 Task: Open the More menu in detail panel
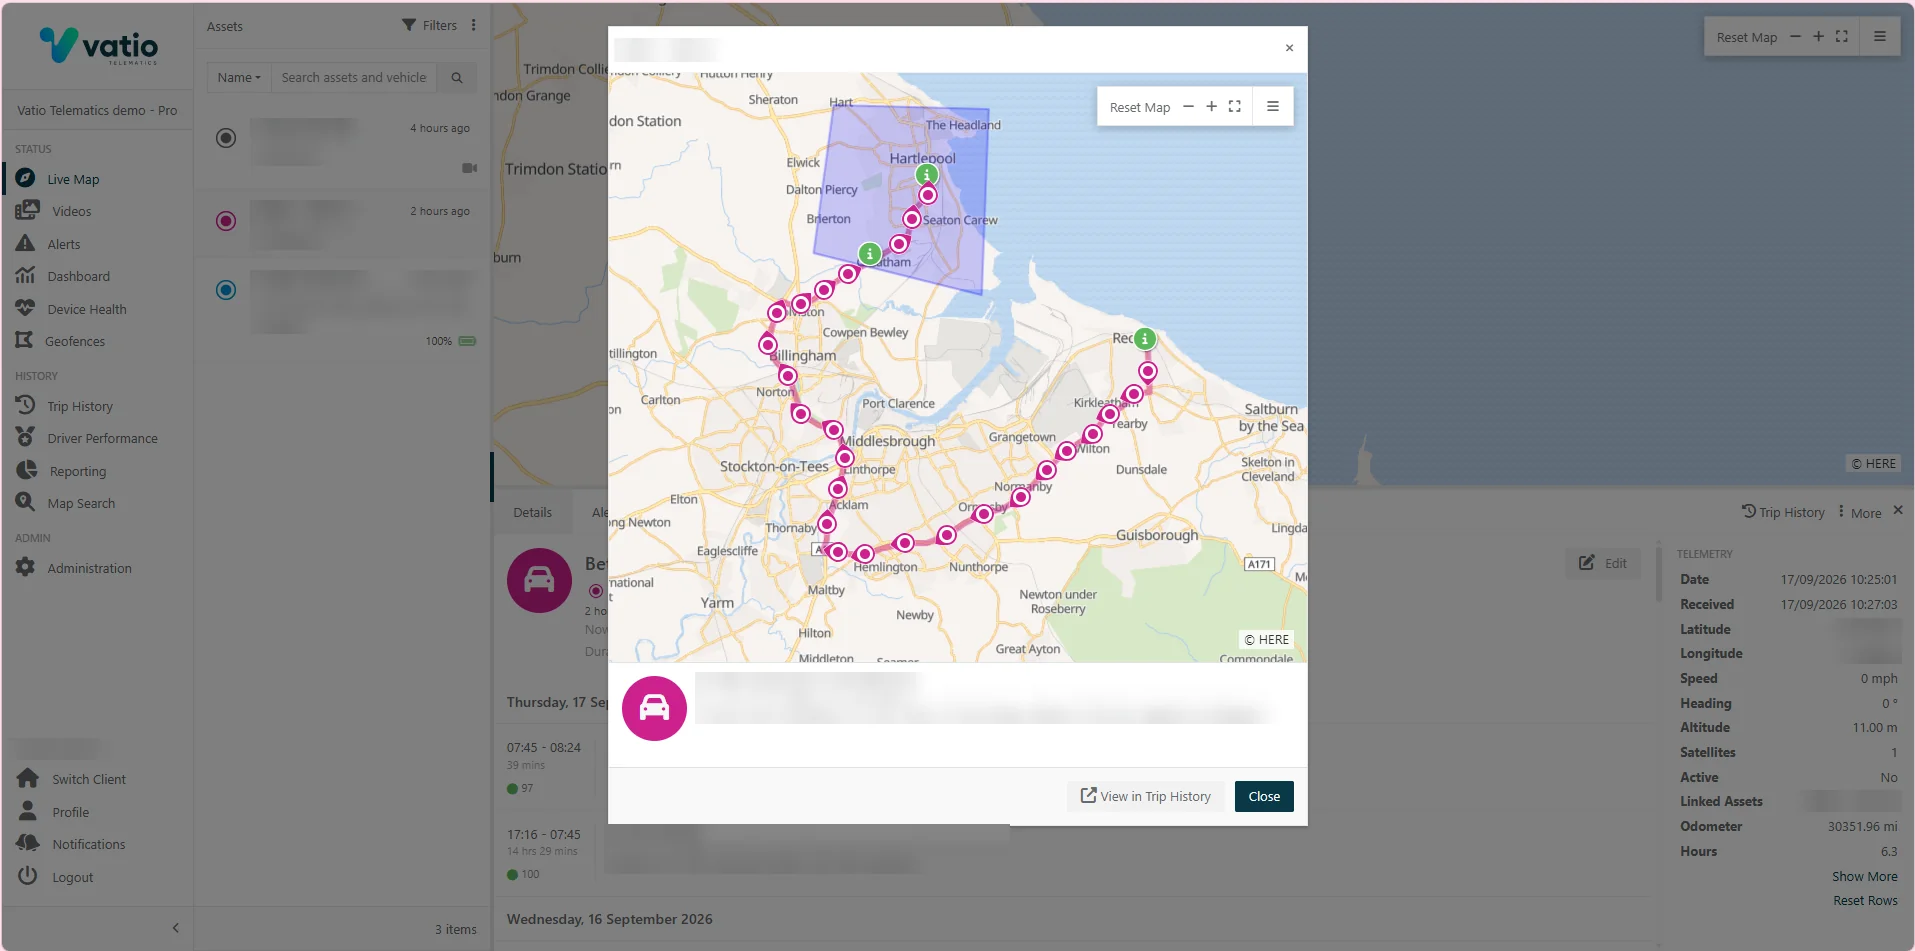[x=1860, y=513]
